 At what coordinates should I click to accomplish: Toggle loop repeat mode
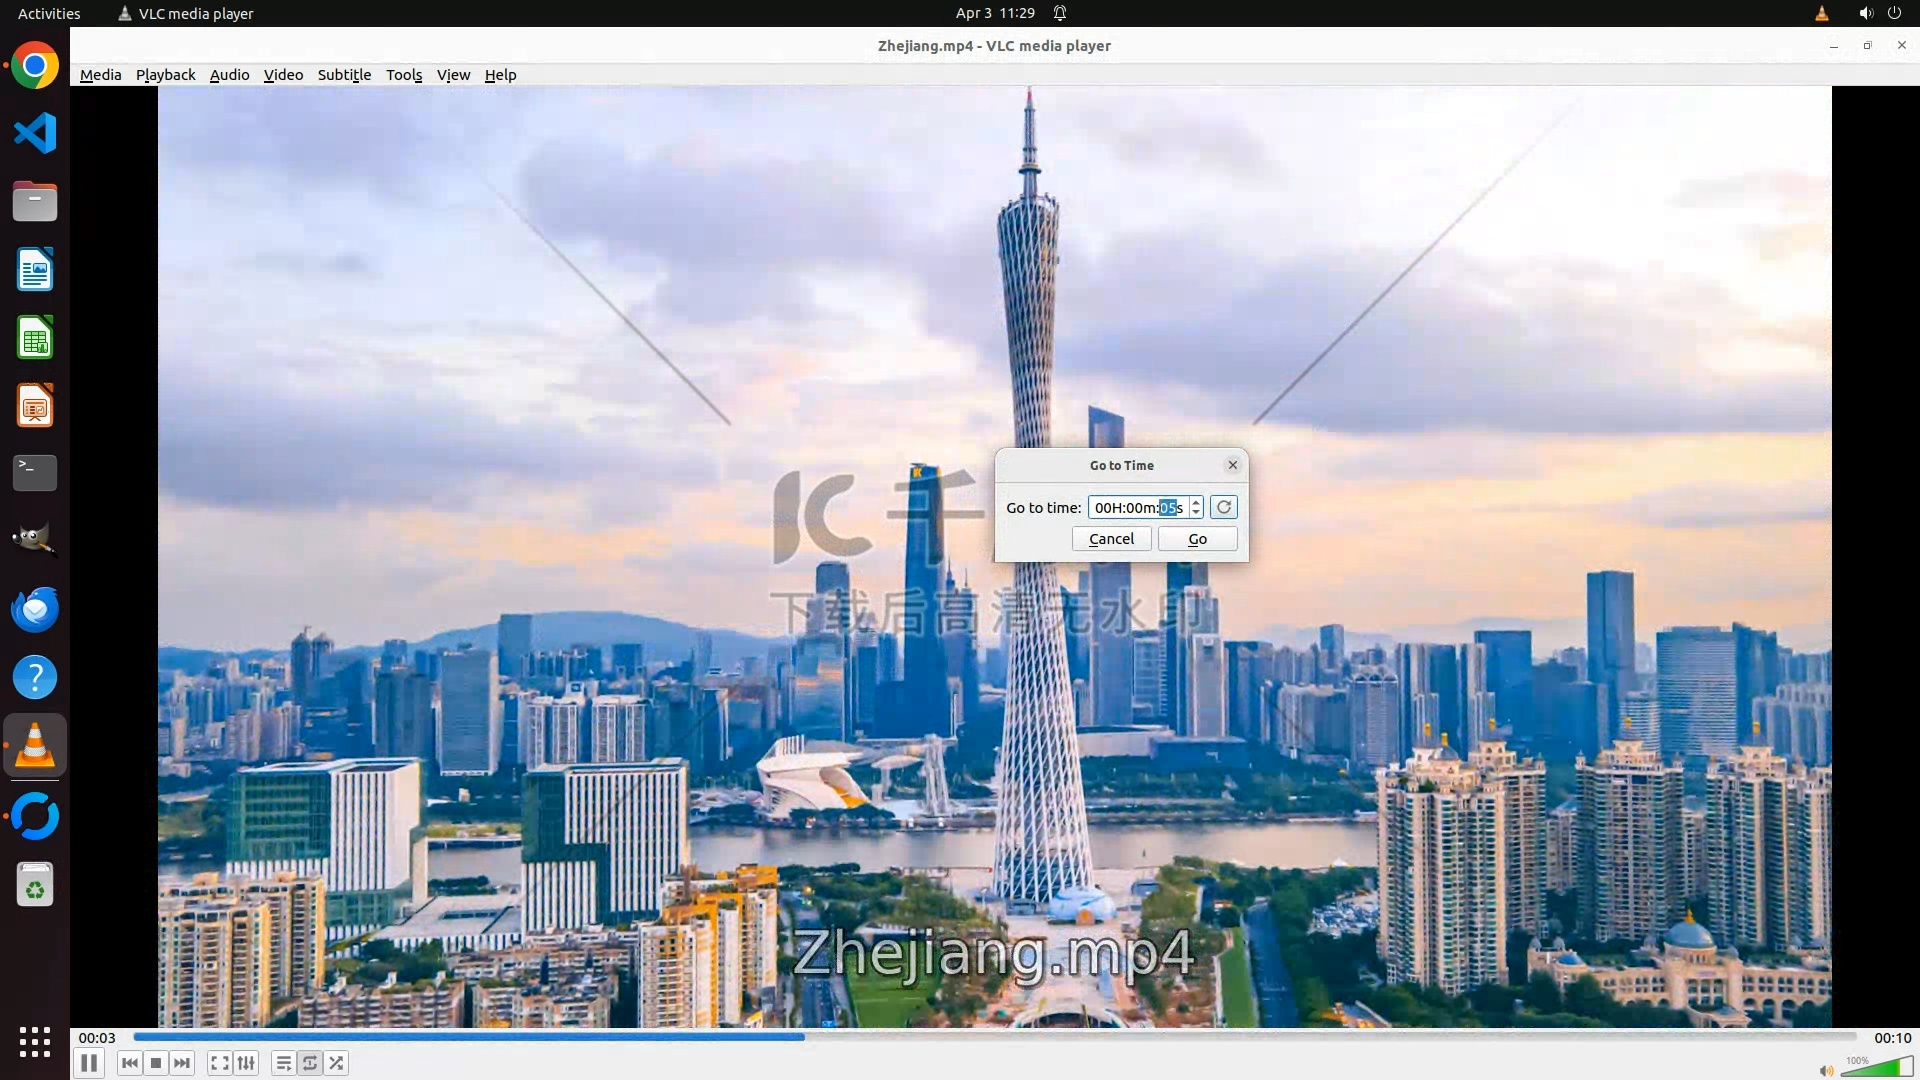click(x=310, y=1063)
